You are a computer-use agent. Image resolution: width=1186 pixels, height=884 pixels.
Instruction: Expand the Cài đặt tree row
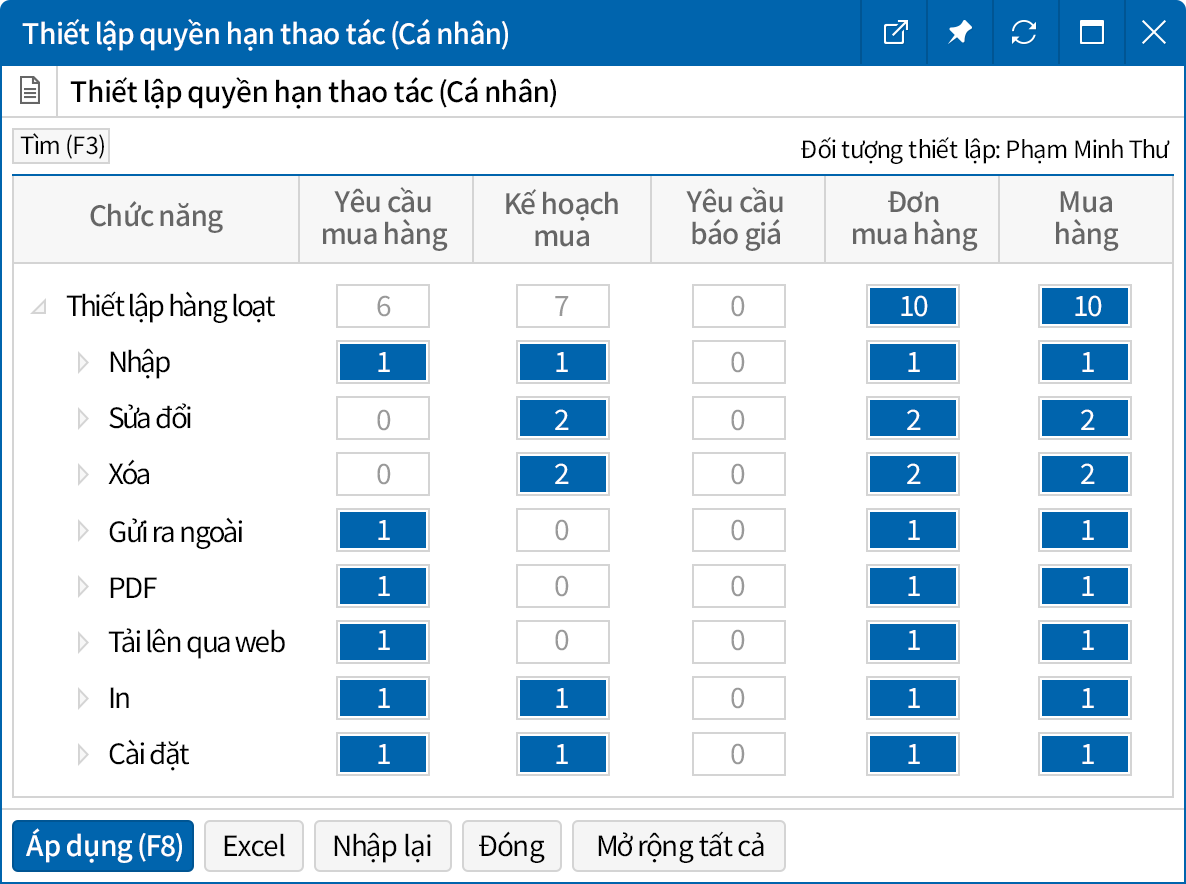tap(84, 755)
